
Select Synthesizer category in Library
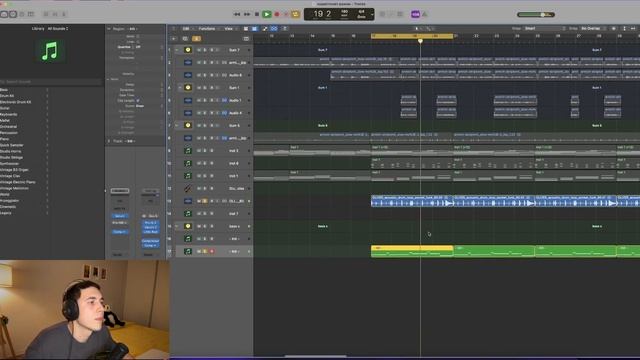pos(10,164)
